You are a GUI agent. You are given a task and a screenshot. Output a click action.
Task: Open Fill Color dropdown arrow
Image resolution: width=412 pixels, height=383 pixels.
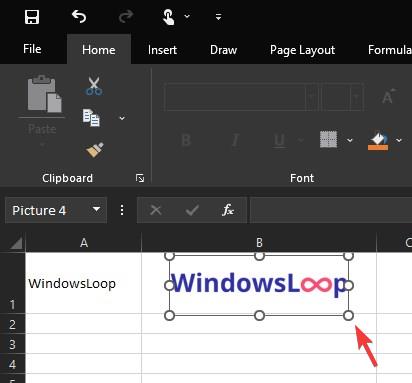(x=399, y=140)
